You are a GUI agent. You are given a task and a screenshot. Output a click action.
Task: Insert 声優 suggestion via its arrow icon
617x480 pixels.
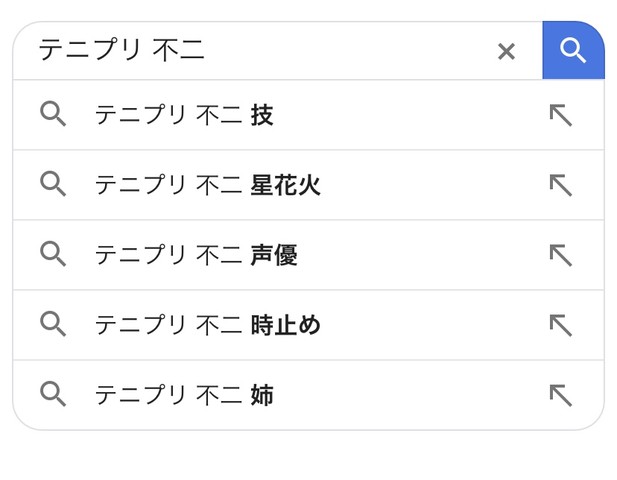[561, 255]
